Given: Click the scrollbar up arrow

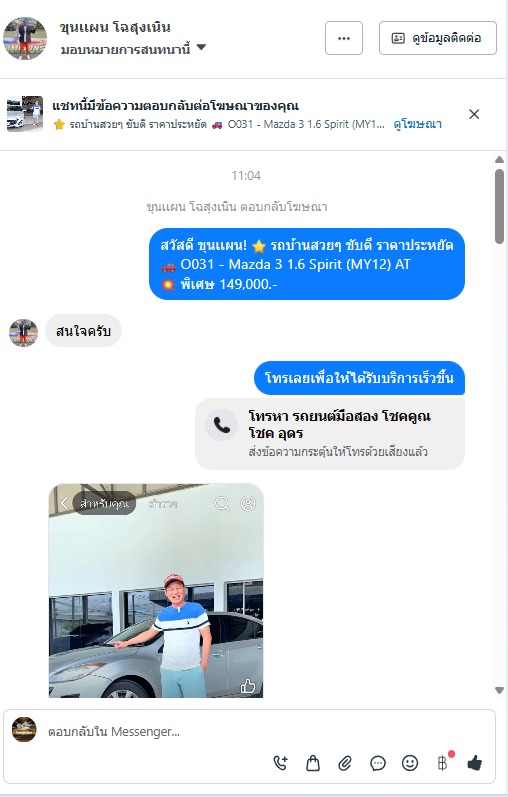Looking at the screenshot, I should click(499, 160).
